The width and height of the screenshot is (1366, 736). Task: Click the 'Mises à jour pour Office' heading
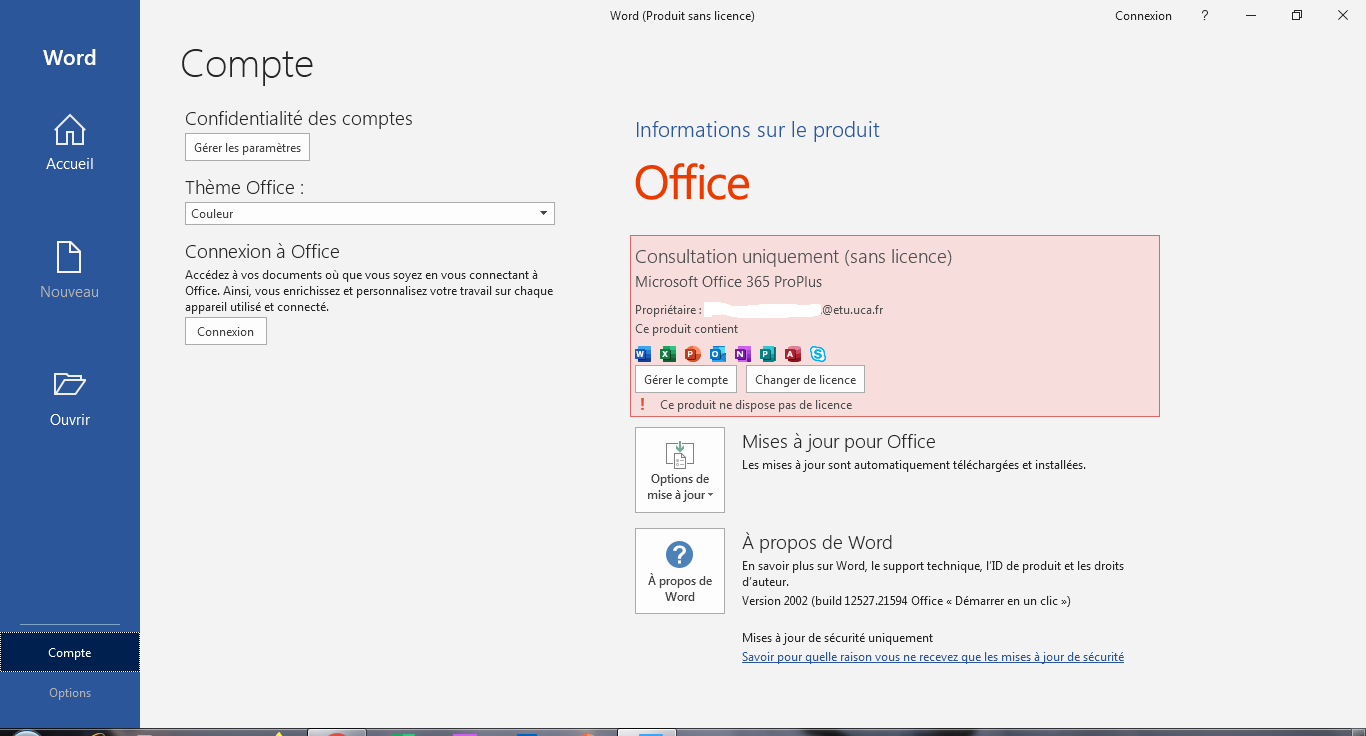[839, 442]
